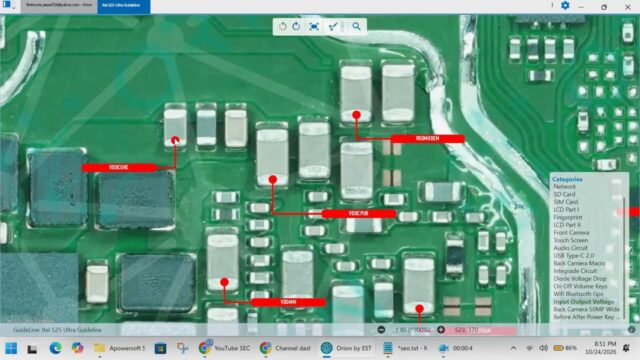Switch to YouTube SEC Chrome window
640x360 pixels.
click(x=224, y=348)
